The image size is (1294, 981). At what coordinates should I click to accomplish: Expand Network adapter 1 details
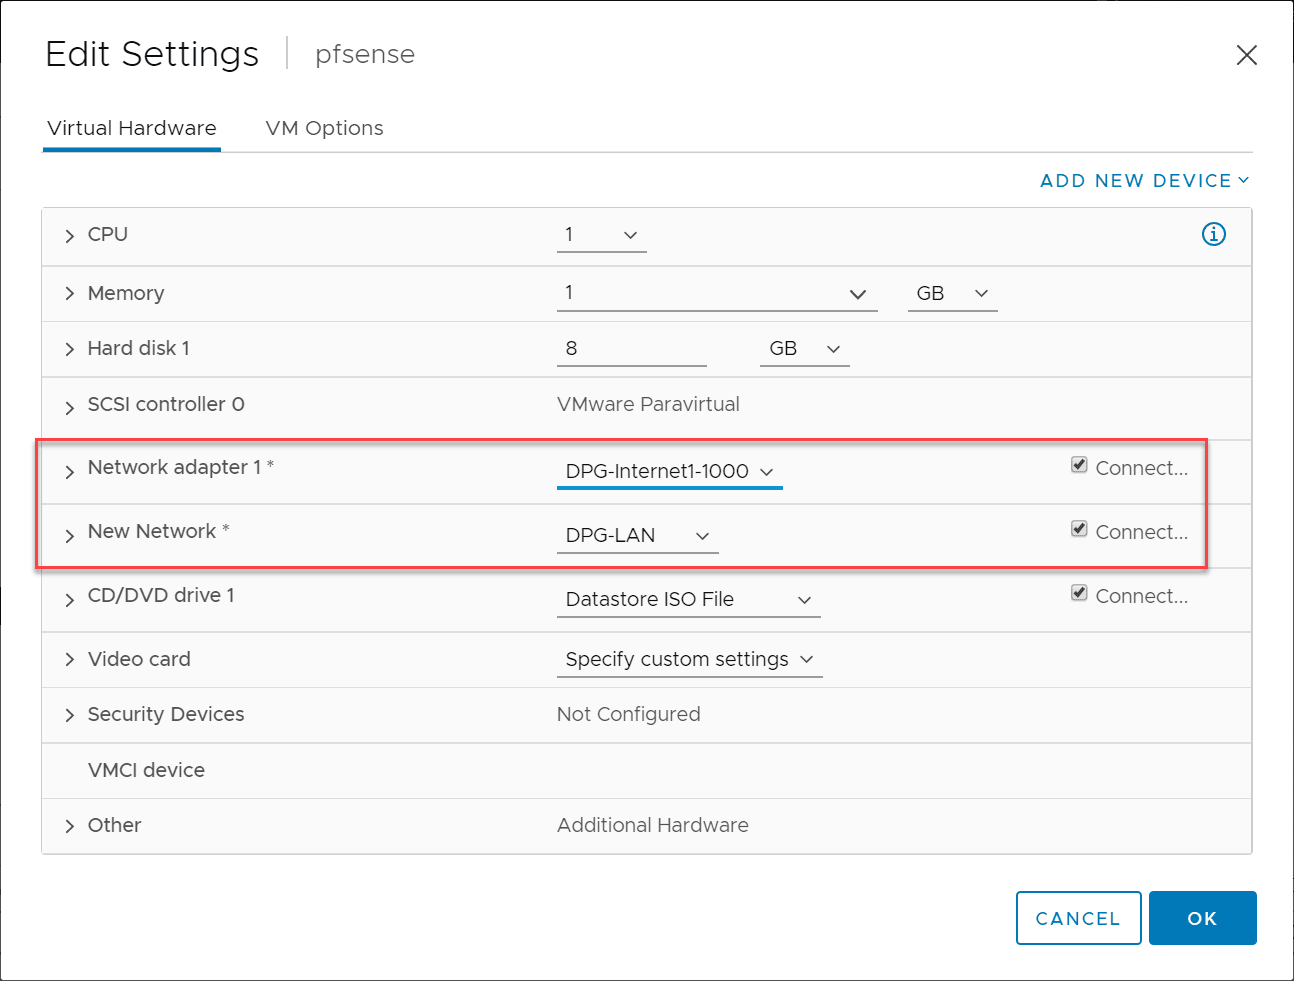coord(70,471)
